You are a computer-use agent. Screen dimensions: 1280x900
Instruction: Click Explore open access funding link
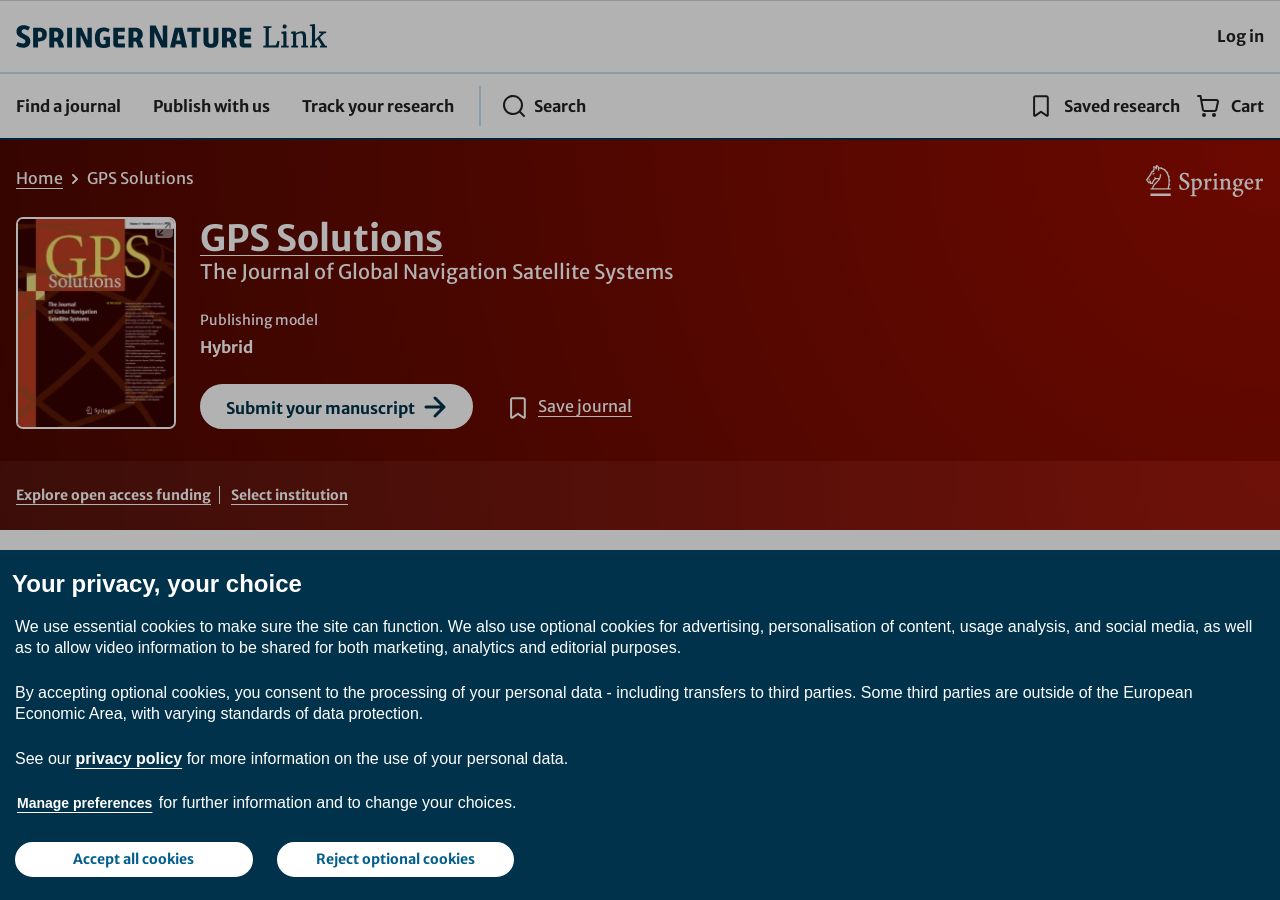[113, 495]
